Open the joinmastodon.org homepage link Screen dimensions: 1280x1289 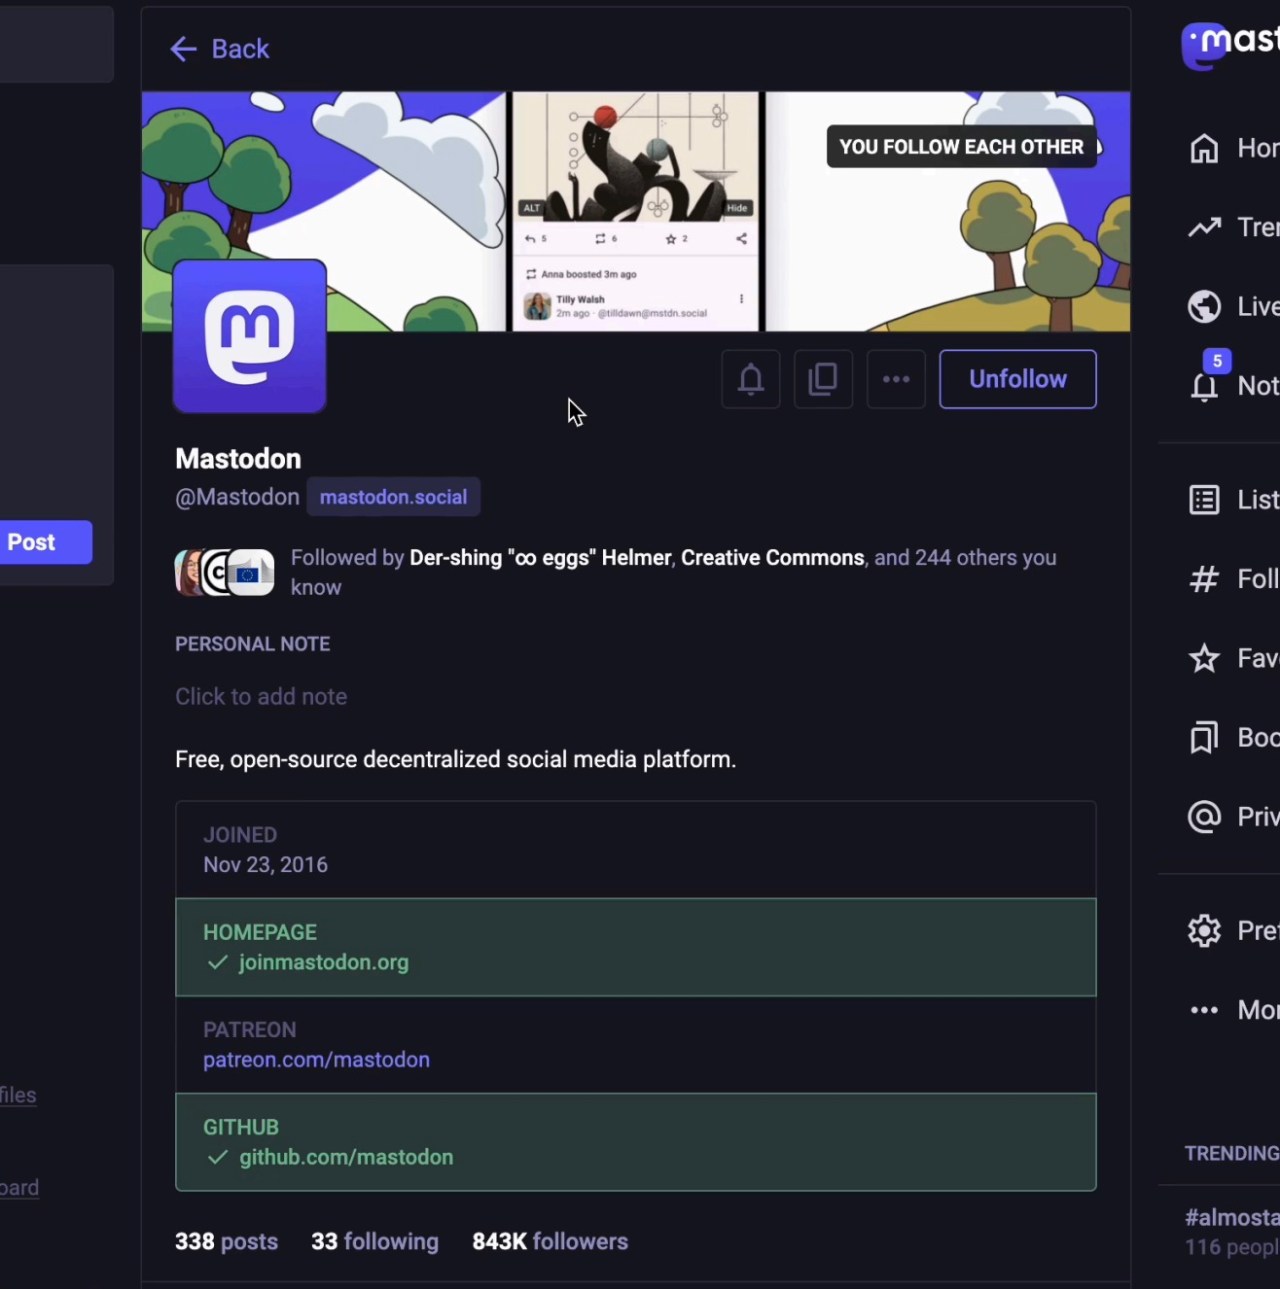[324, 962]
